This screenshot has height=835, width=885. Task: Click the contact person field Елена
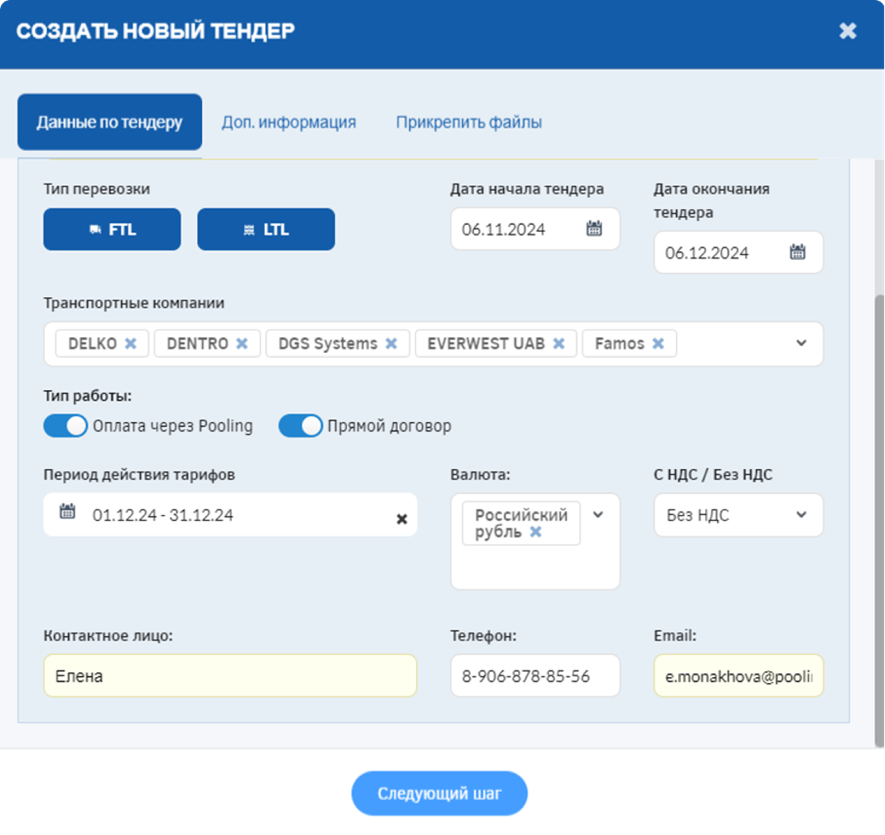[x=230, y=676]
